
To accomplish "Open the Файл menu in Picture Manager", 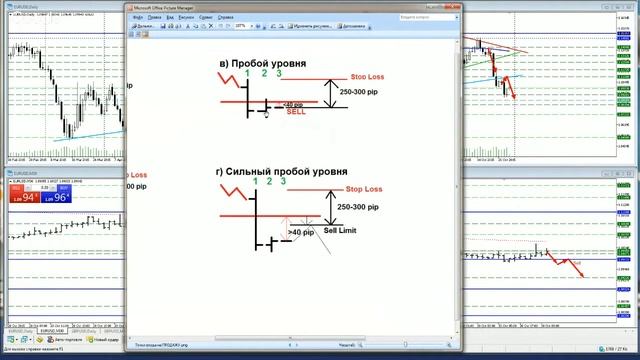I will click(x=138, y=18).
